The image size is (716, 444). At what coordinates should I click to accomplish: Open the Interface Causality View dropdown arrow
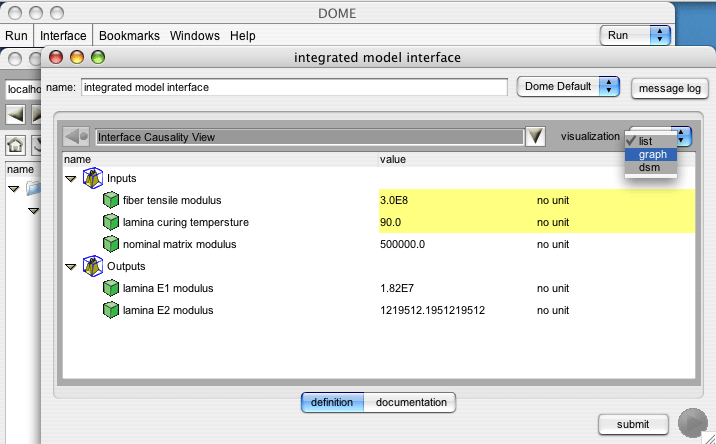click(x=535, y=137)
